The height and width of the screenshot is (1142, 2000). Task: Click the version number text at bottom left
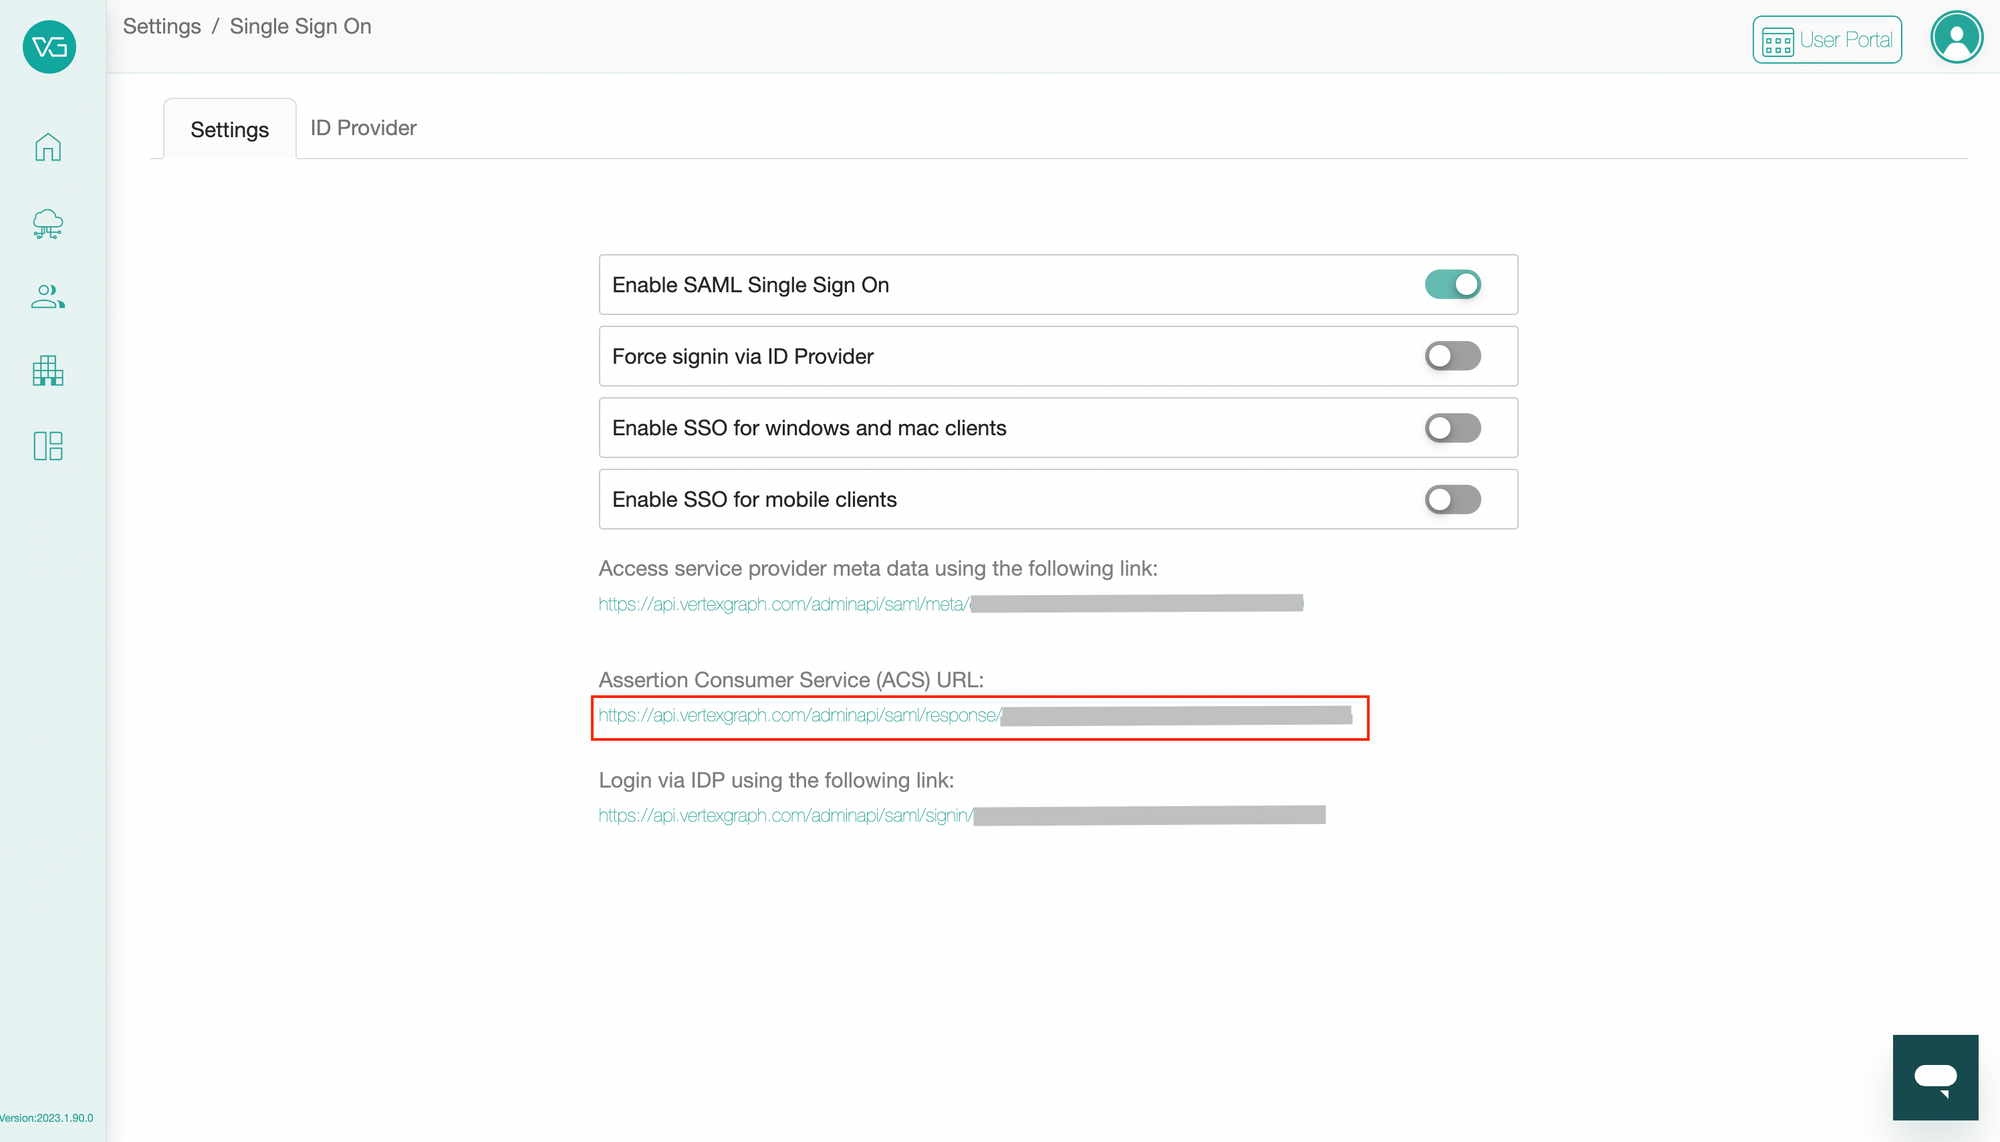(47, 1118)
